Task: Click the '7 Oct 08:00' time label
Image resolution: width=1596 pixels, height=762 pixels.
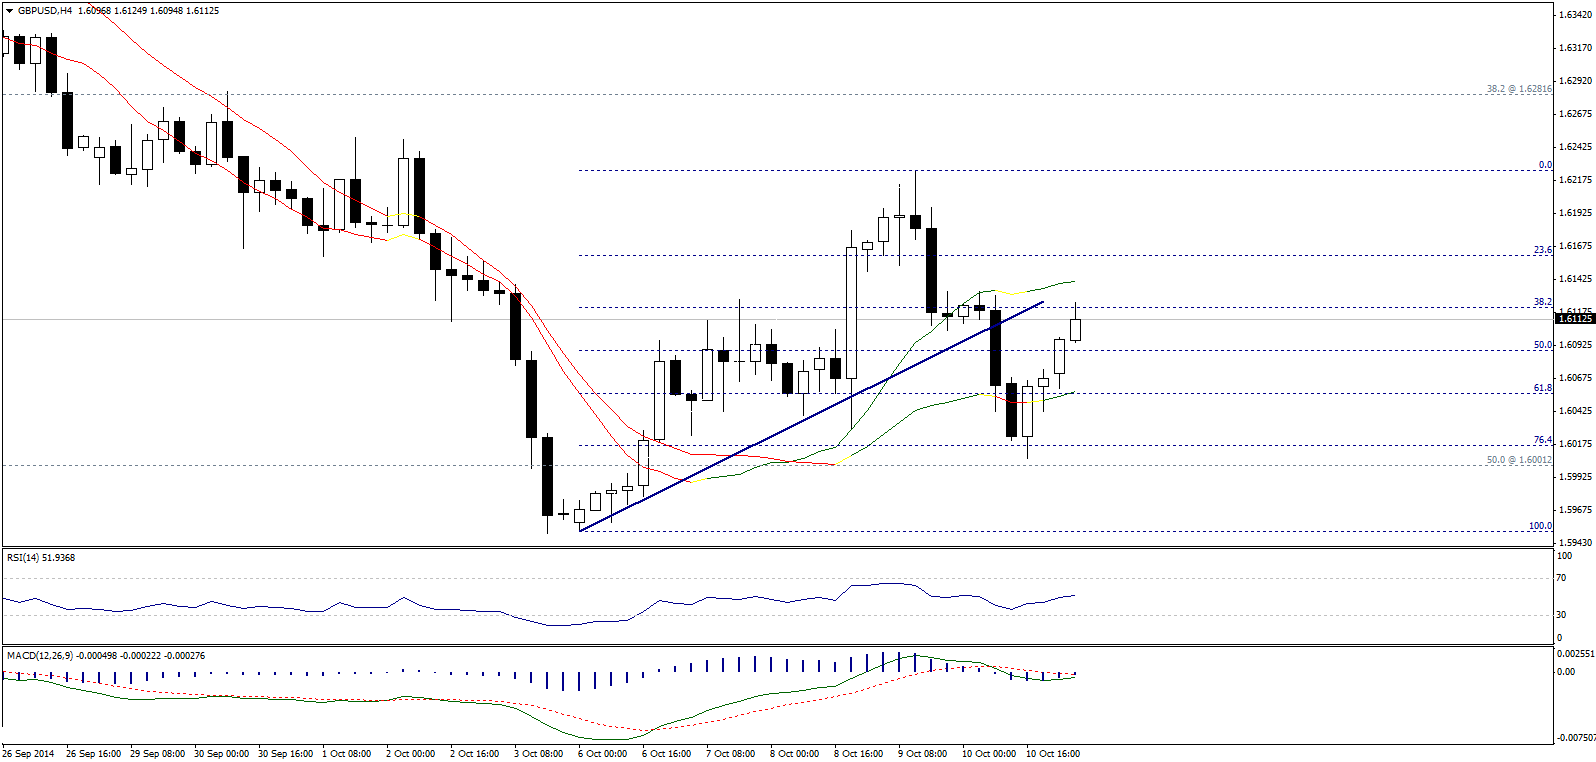Action: point(730,753)
